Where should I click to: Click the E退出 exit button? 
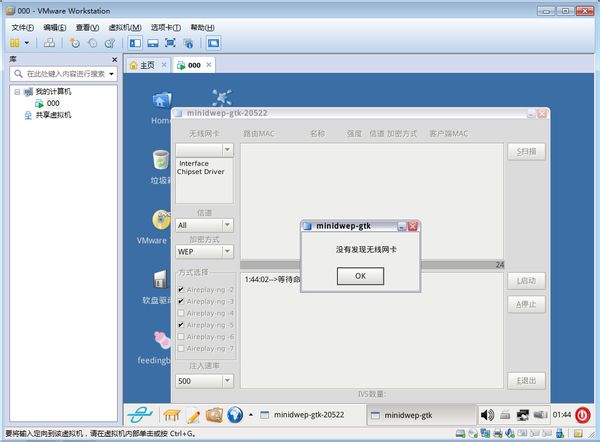[527, 381]
